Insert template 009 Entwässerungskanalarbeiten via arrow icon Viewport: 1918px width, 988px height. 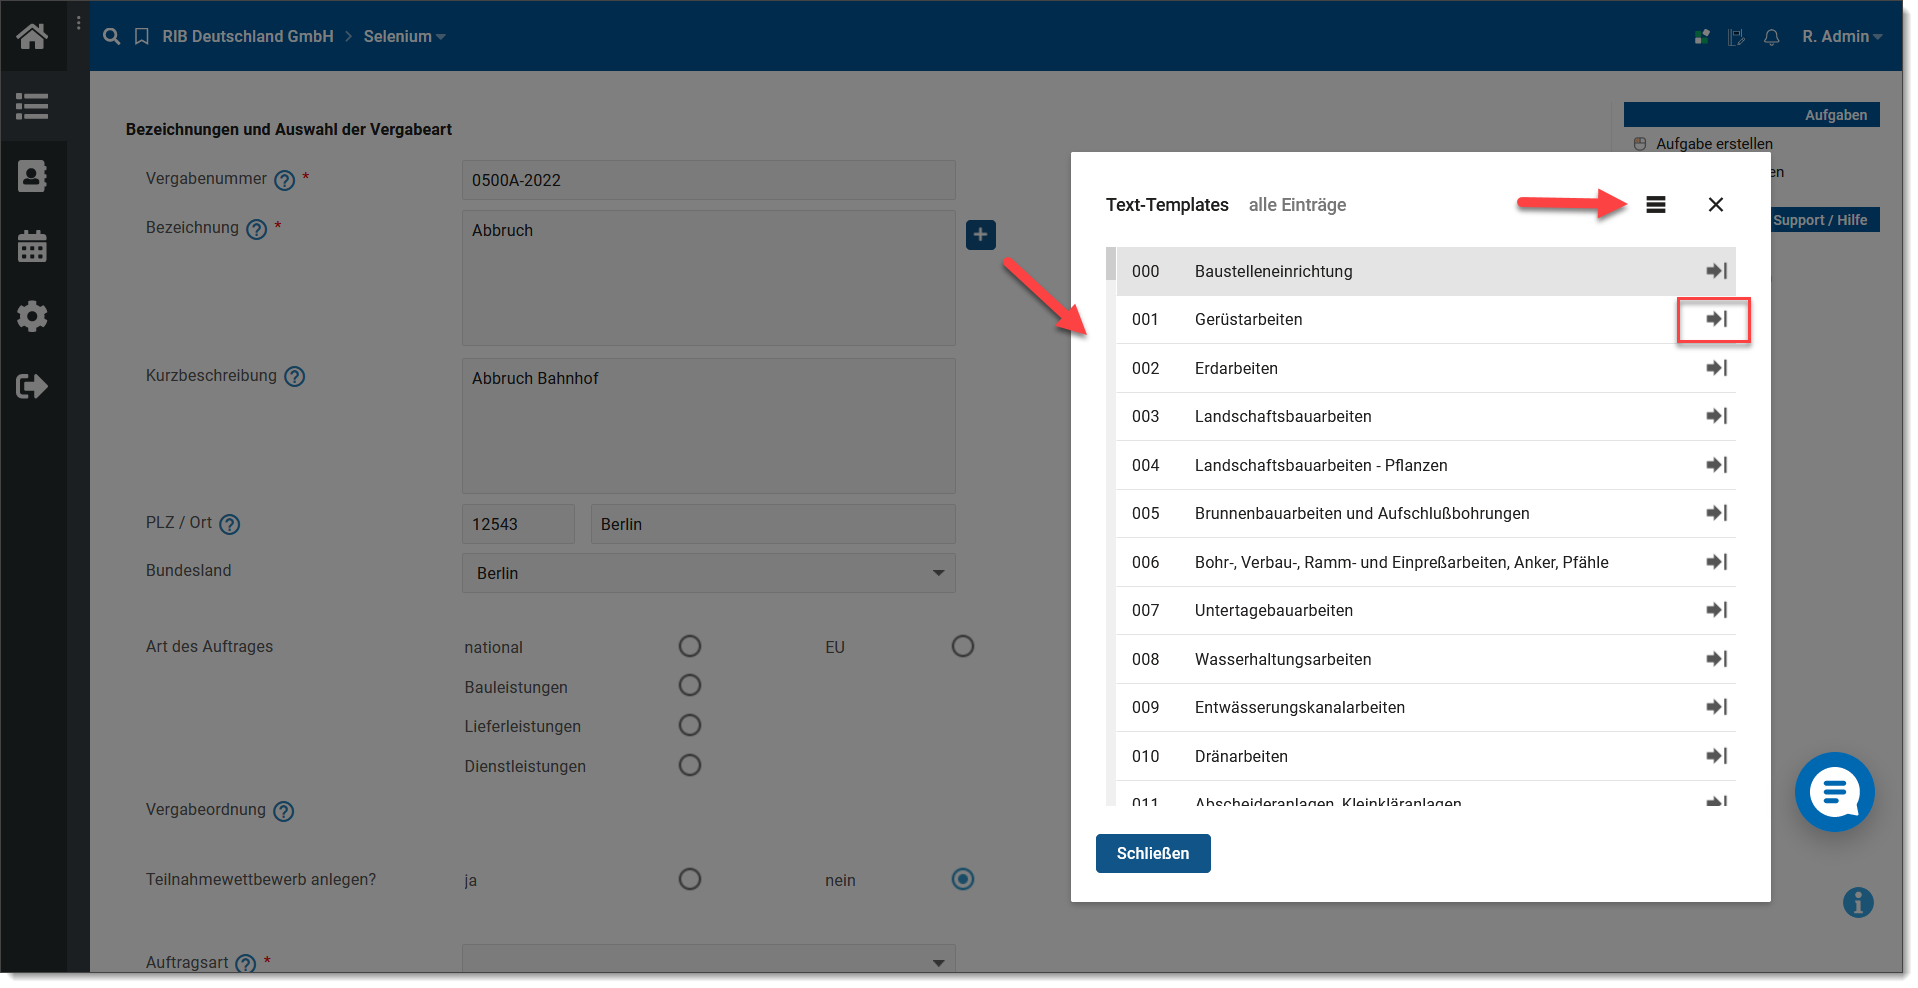pyautogui.click(x=1717, y=707)
